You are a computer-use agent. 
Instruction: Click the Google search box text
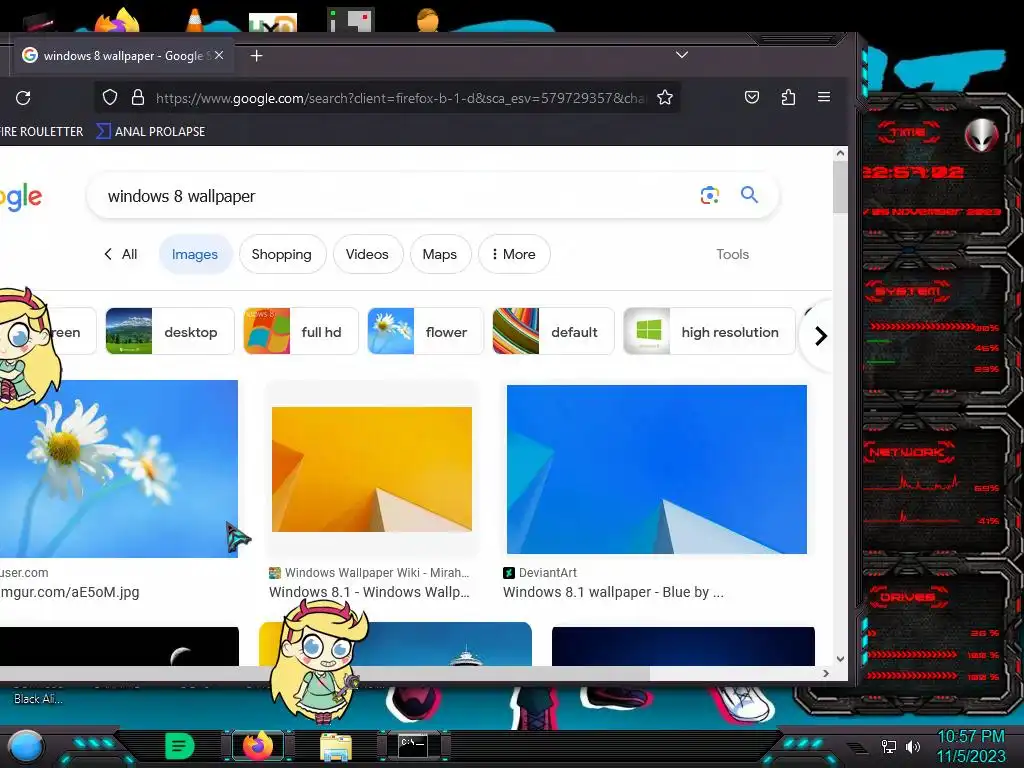[182, 196]
